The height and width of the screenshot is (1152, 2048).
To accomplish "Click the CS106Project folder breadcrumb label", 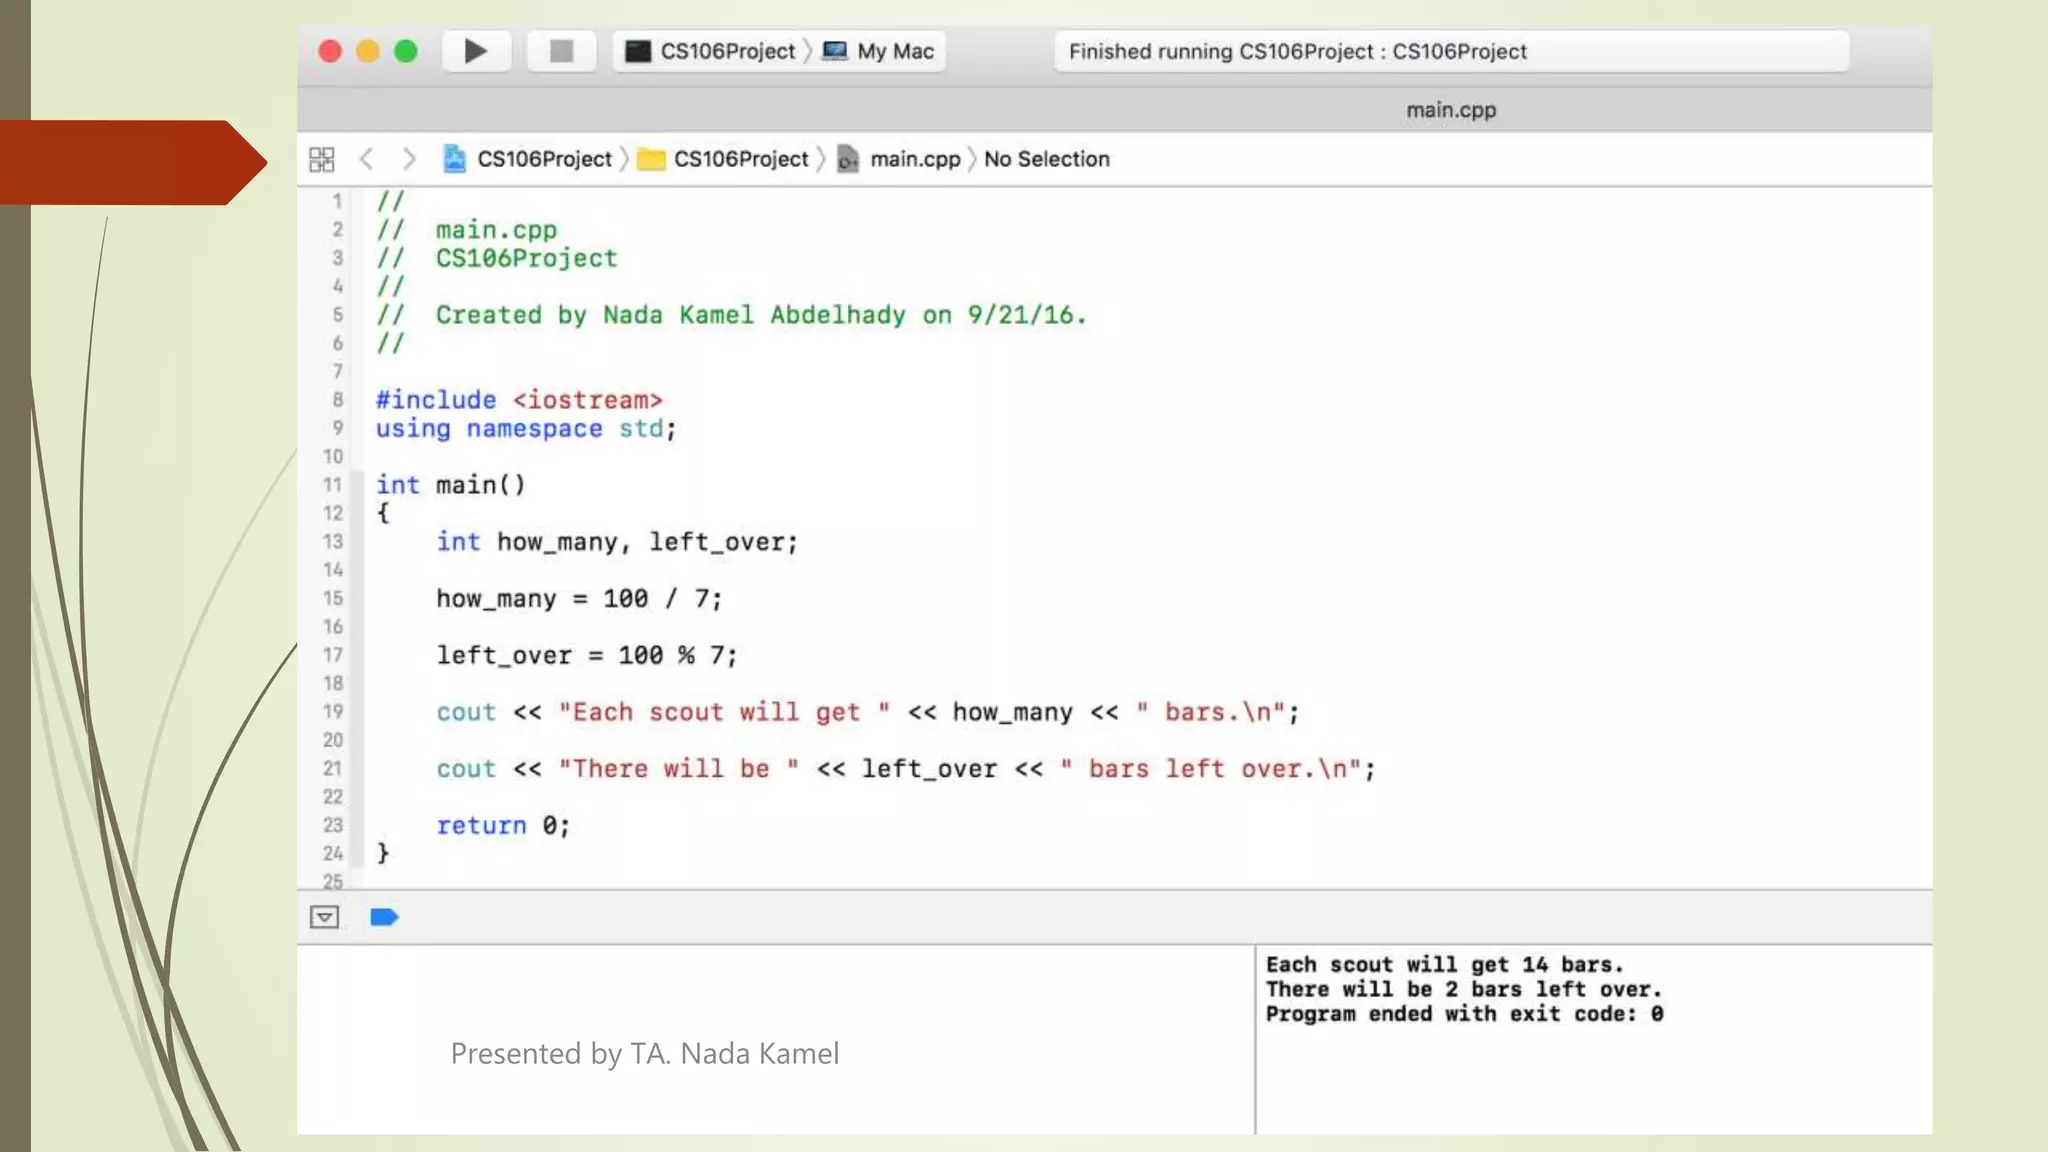I will click(740, 159).
